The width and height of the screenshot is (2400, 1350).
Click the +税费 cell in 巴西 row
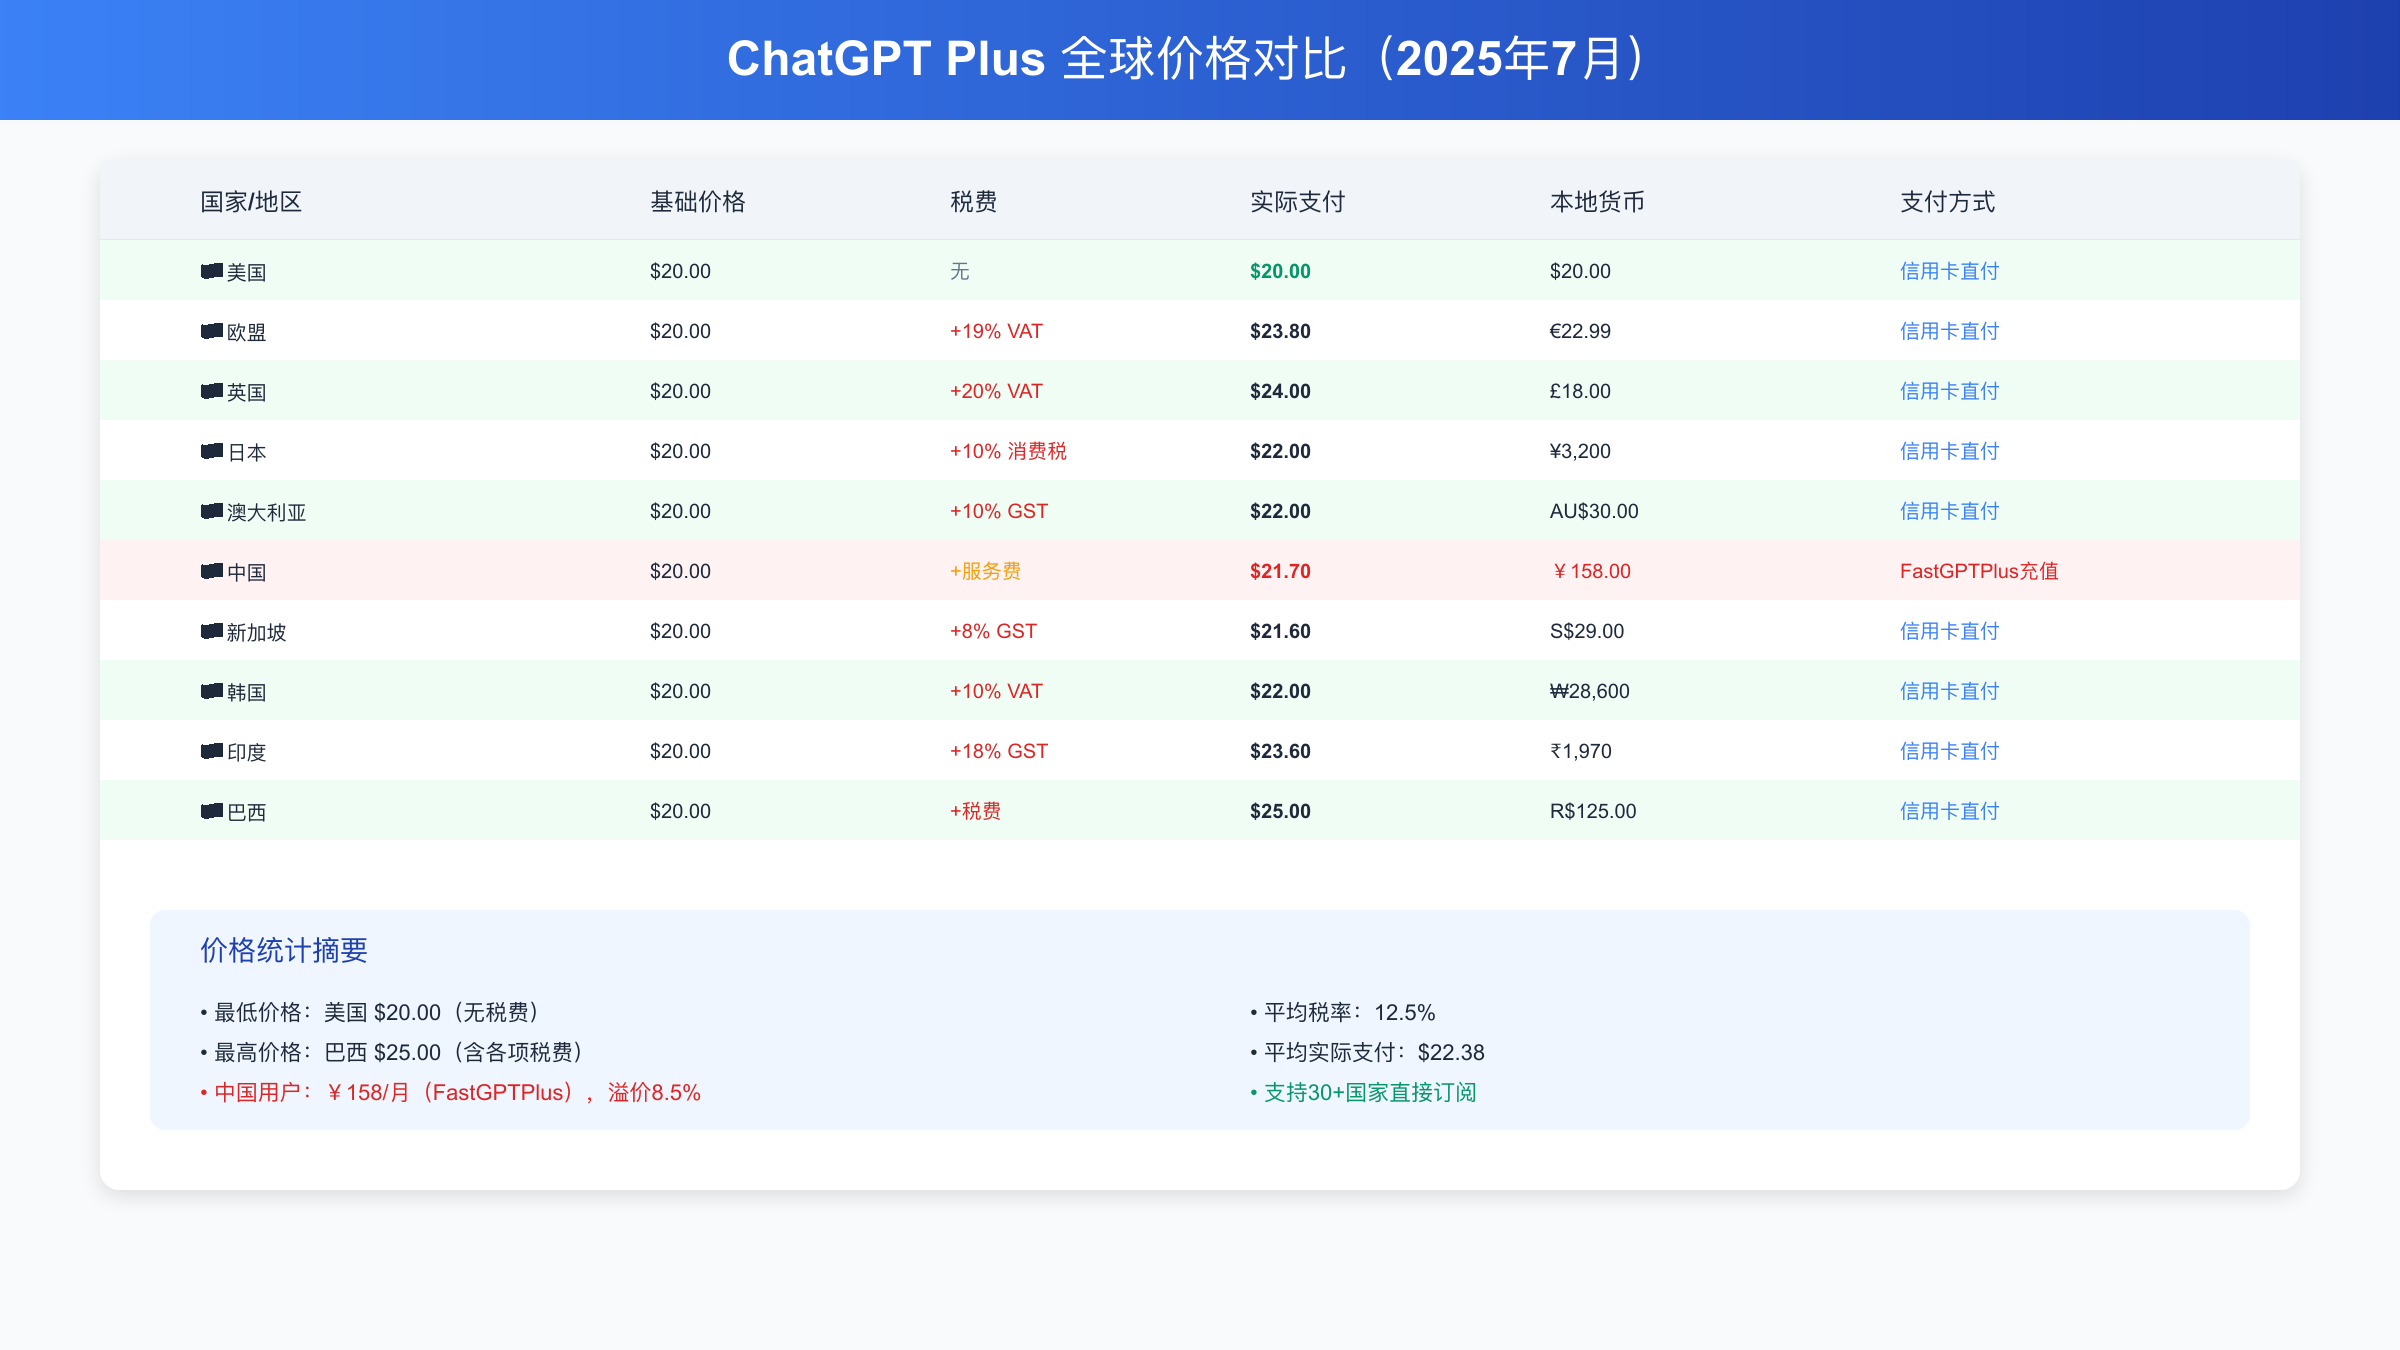point(975,811)
